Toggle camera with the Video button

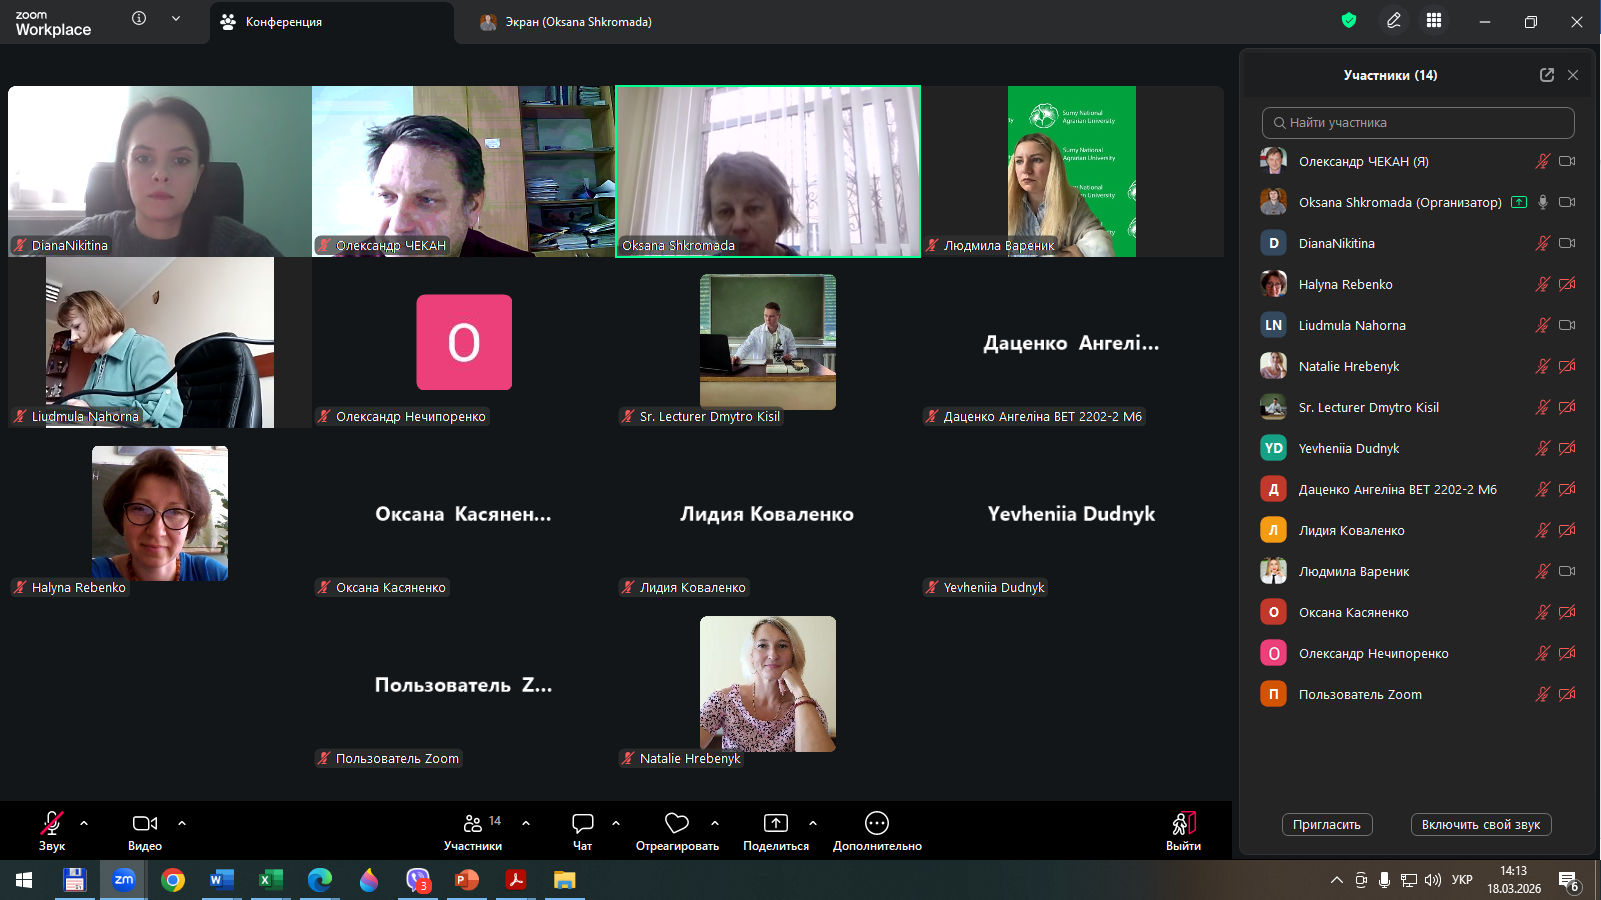coord(145,823)
